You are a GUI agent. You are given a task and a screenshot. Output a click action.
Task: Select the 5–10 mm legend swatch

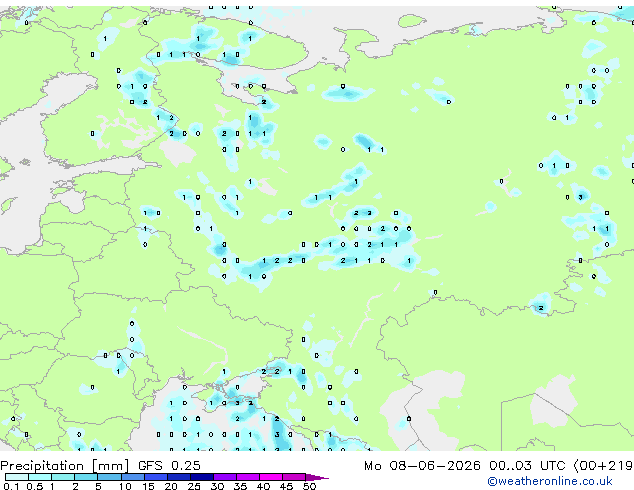(x=109, y=477)
